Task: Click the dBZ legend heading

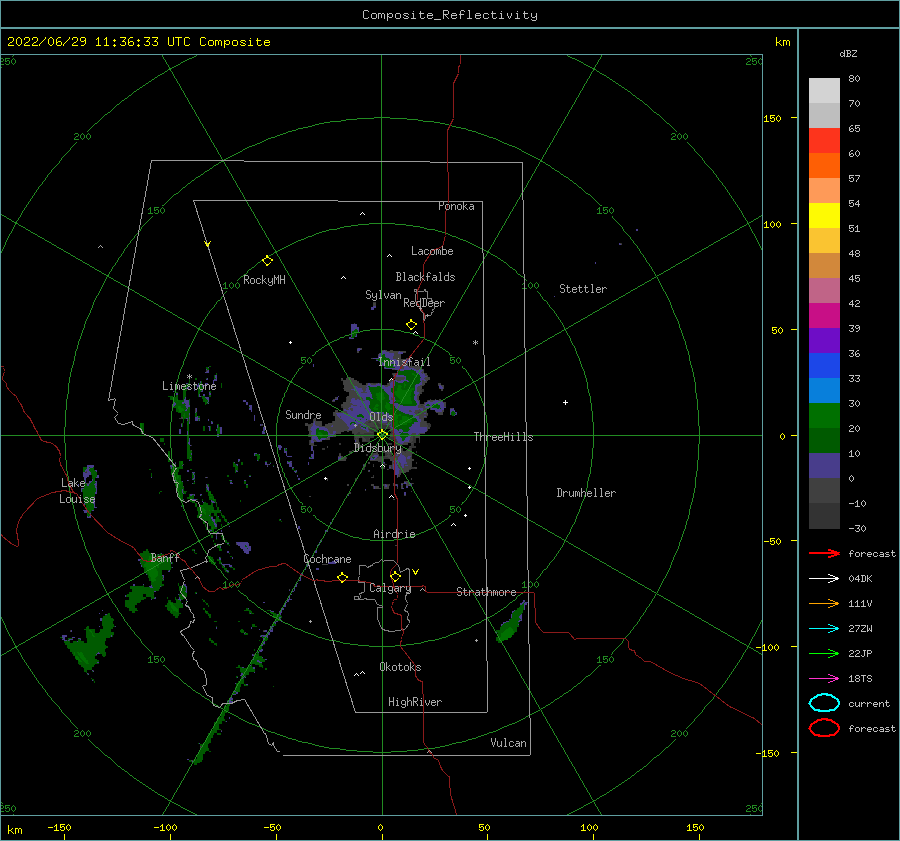Action: [848, 54]
